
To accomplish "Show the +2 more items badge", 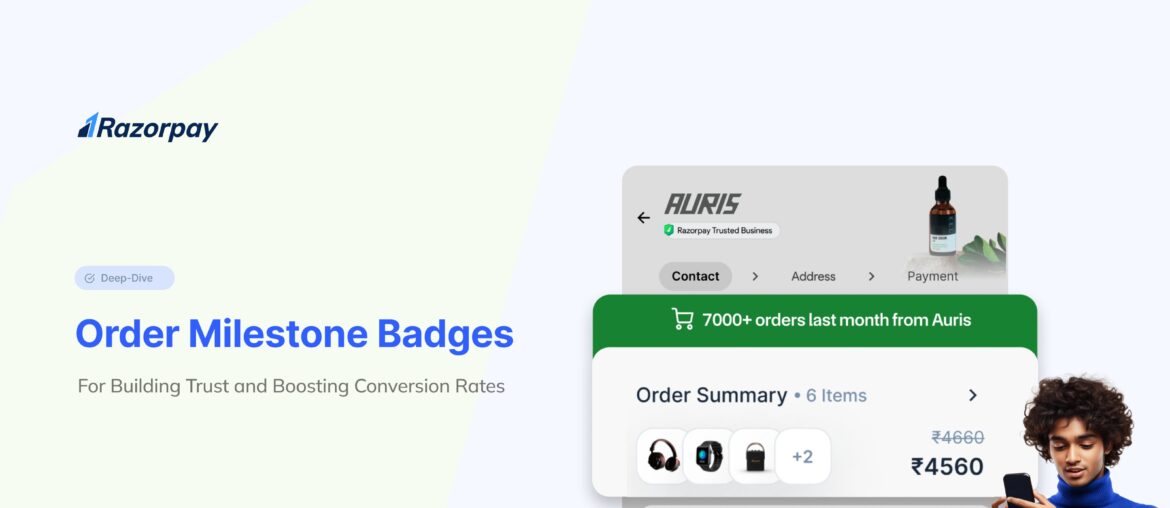I will click(x=802, y=456).
